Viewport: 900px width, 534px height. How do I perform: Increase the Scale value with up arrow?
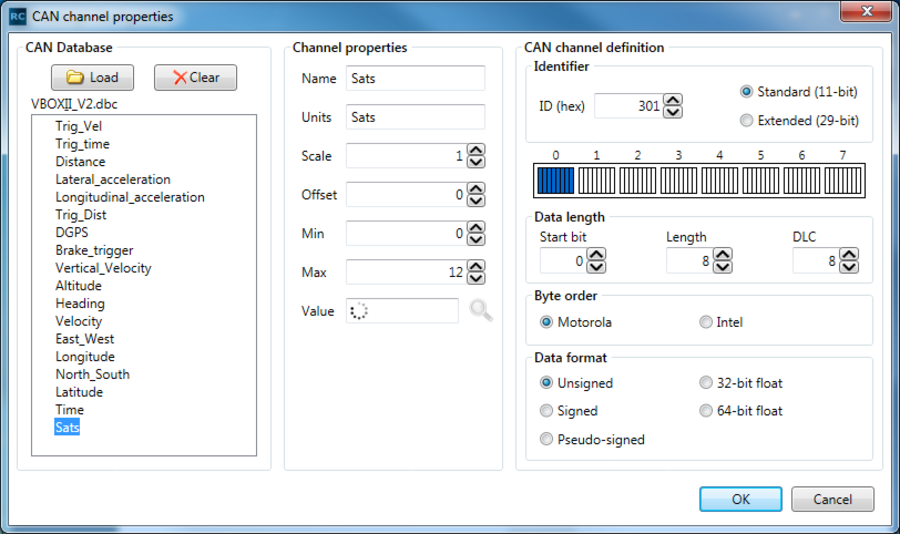pyautogui.click(x=476, y=150)
